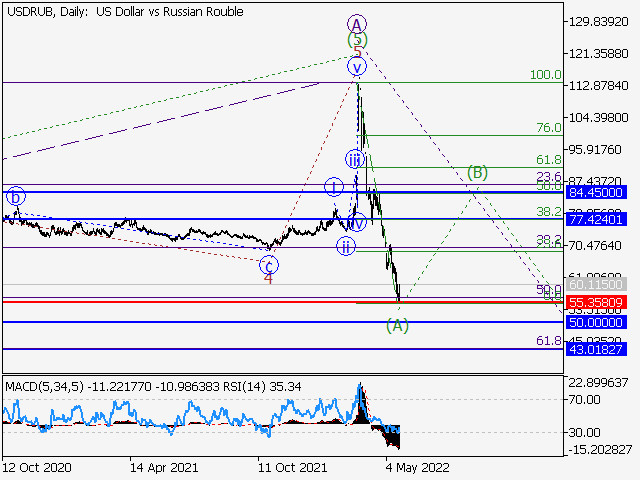Click the 100.0 Fibonacci level label
The width and height of the screenshot is (640, 480).
click(x=546, y=75)
